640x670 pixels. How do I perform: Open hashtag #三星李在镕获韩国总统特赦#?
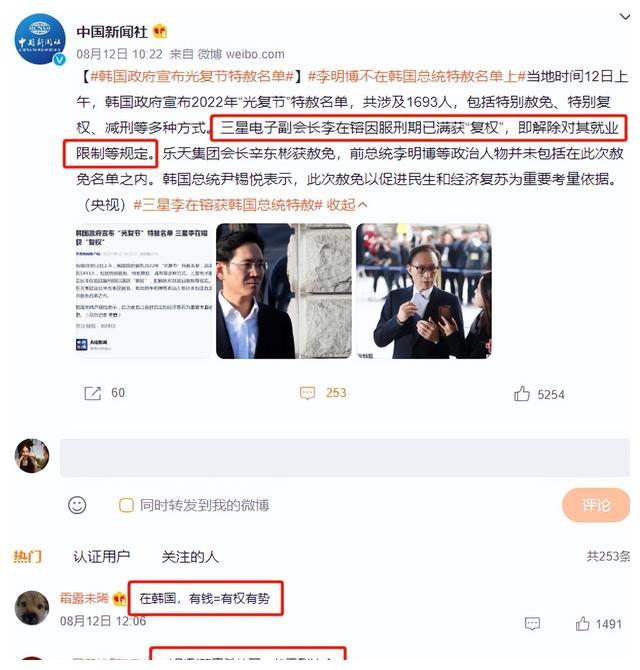tap(228, 205)
